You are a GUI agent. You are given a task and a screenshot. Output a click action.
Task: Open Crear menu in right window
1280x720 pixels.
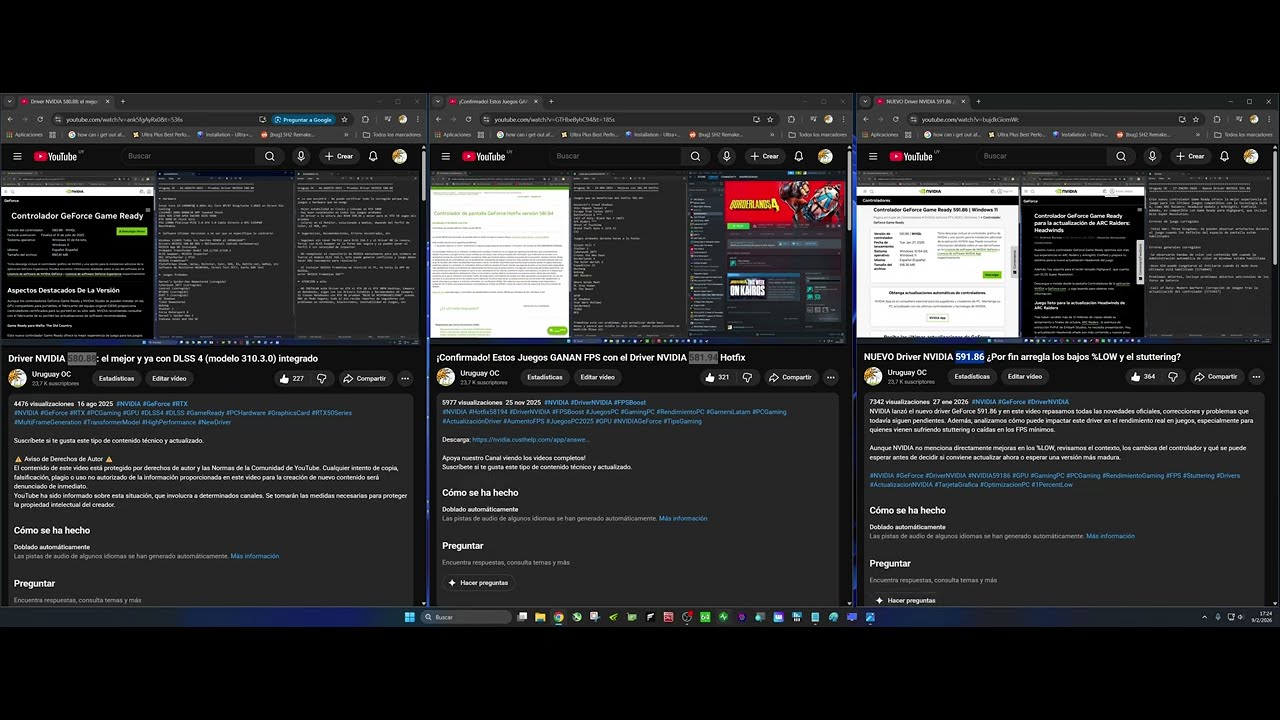click(1191, 156)
